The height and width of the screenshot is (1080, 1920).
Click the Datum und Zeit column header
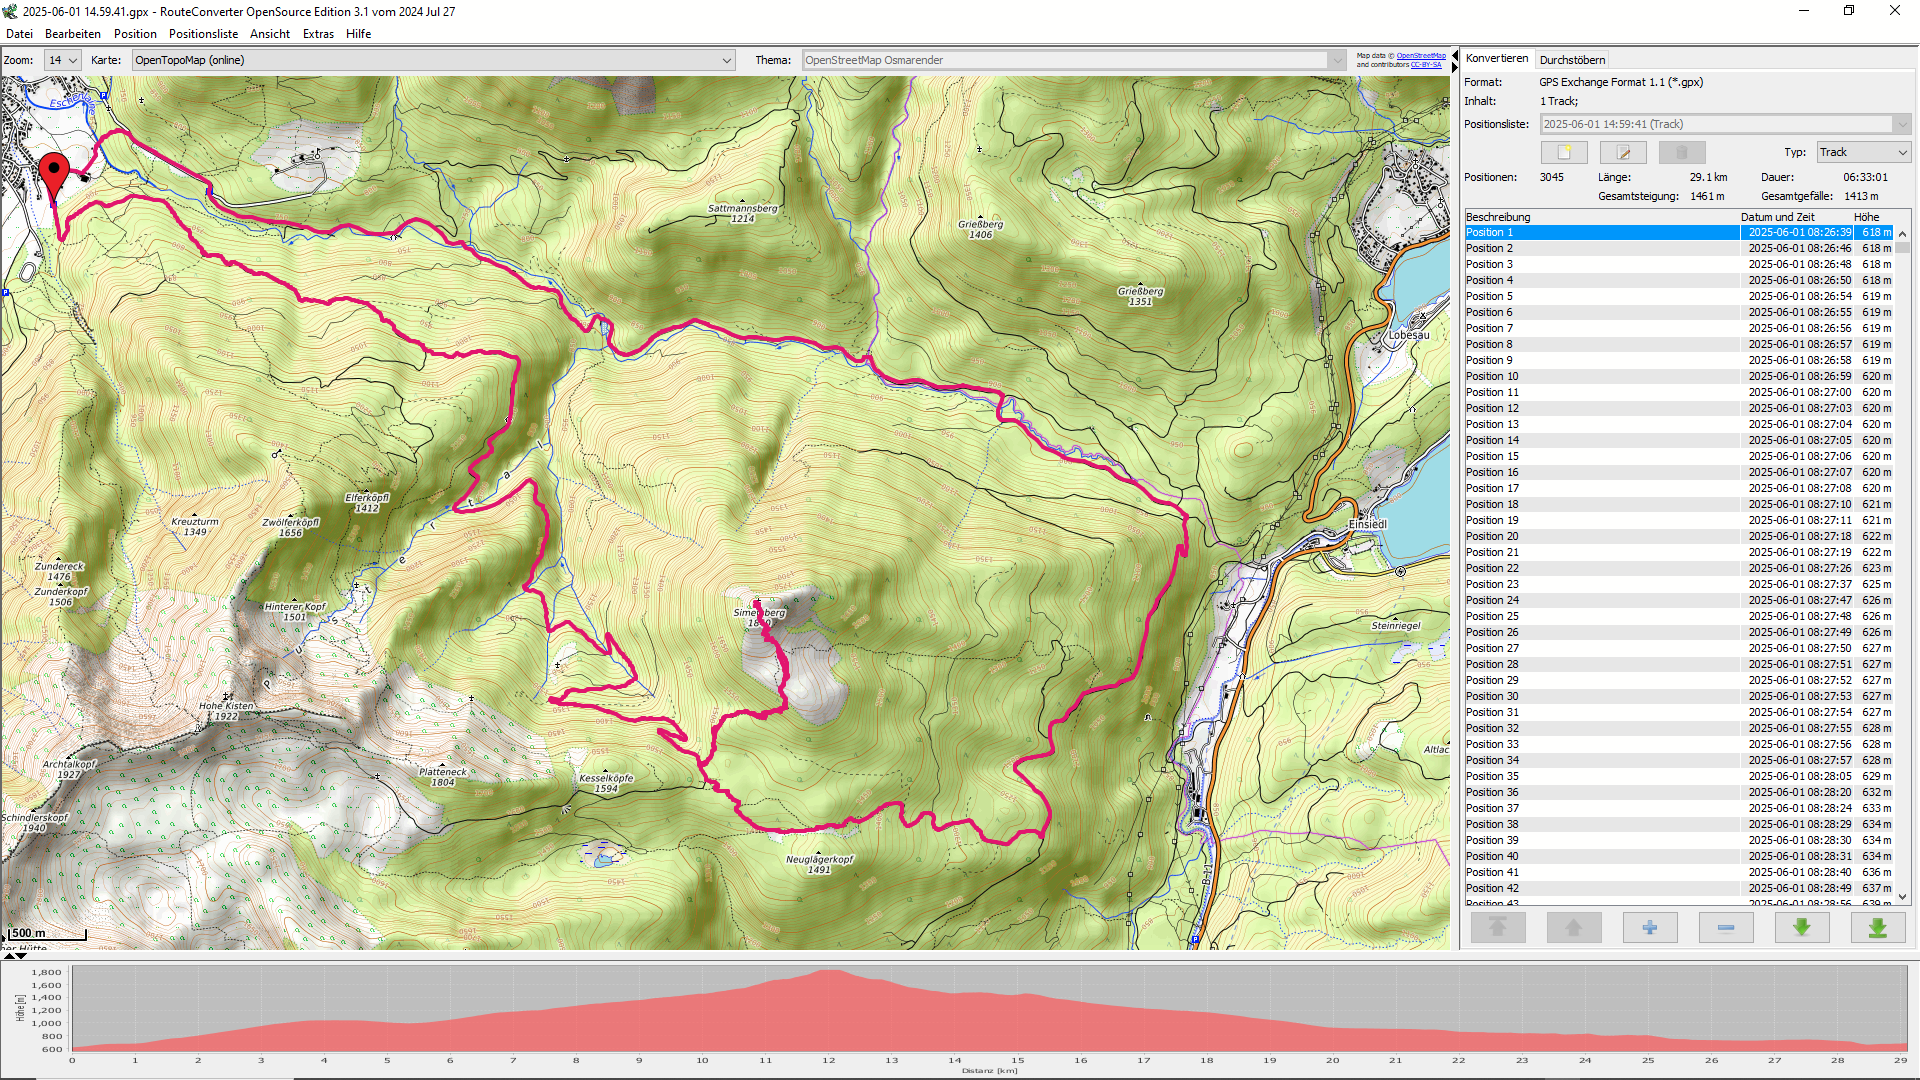click(1794, 217)
